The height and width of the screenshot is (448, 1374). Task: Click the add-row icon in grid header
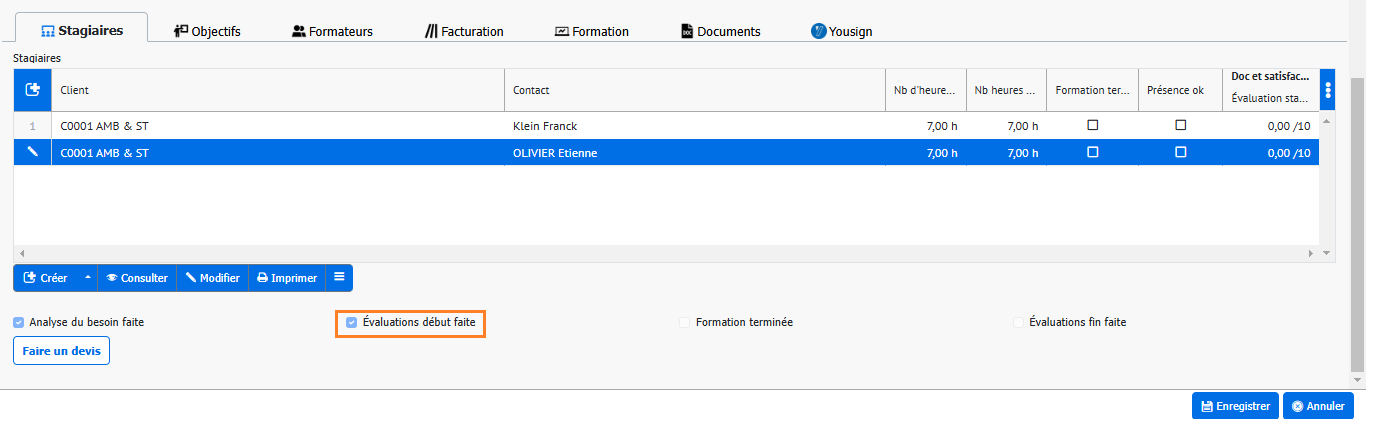coord(32,90)
